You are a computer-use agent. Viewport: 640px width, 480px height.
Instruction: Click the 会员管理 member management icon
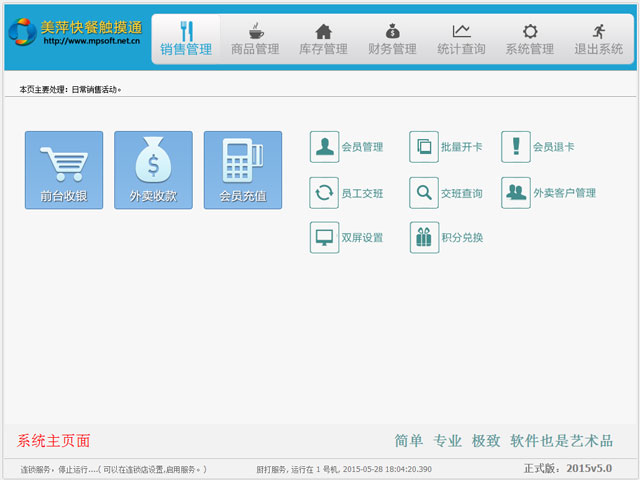coord(325,147)
